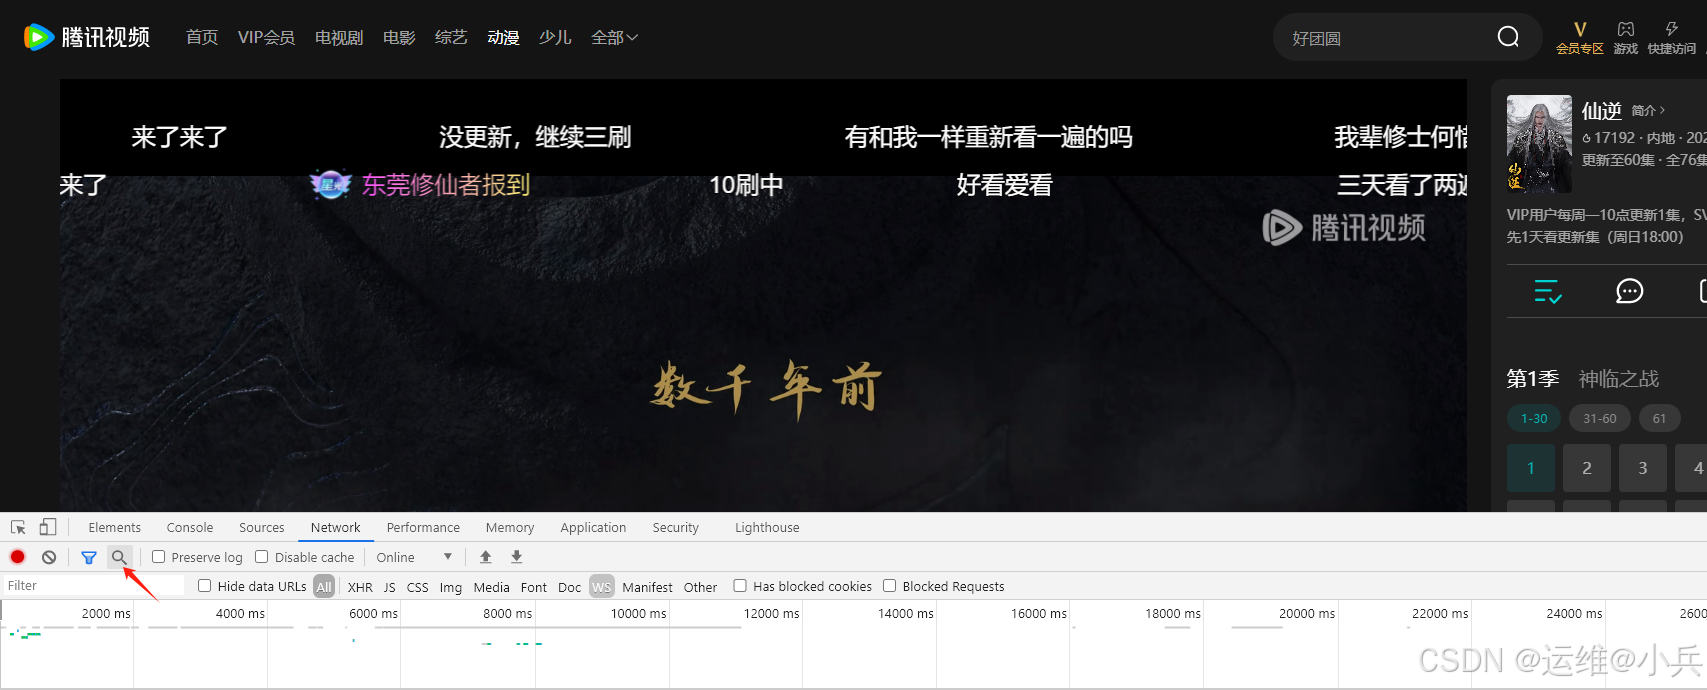Image resolution: width=1707 pixels, height=690 pixels.
Task: Open the VIP会员 navigation link
Action: (x=266, y=37)
